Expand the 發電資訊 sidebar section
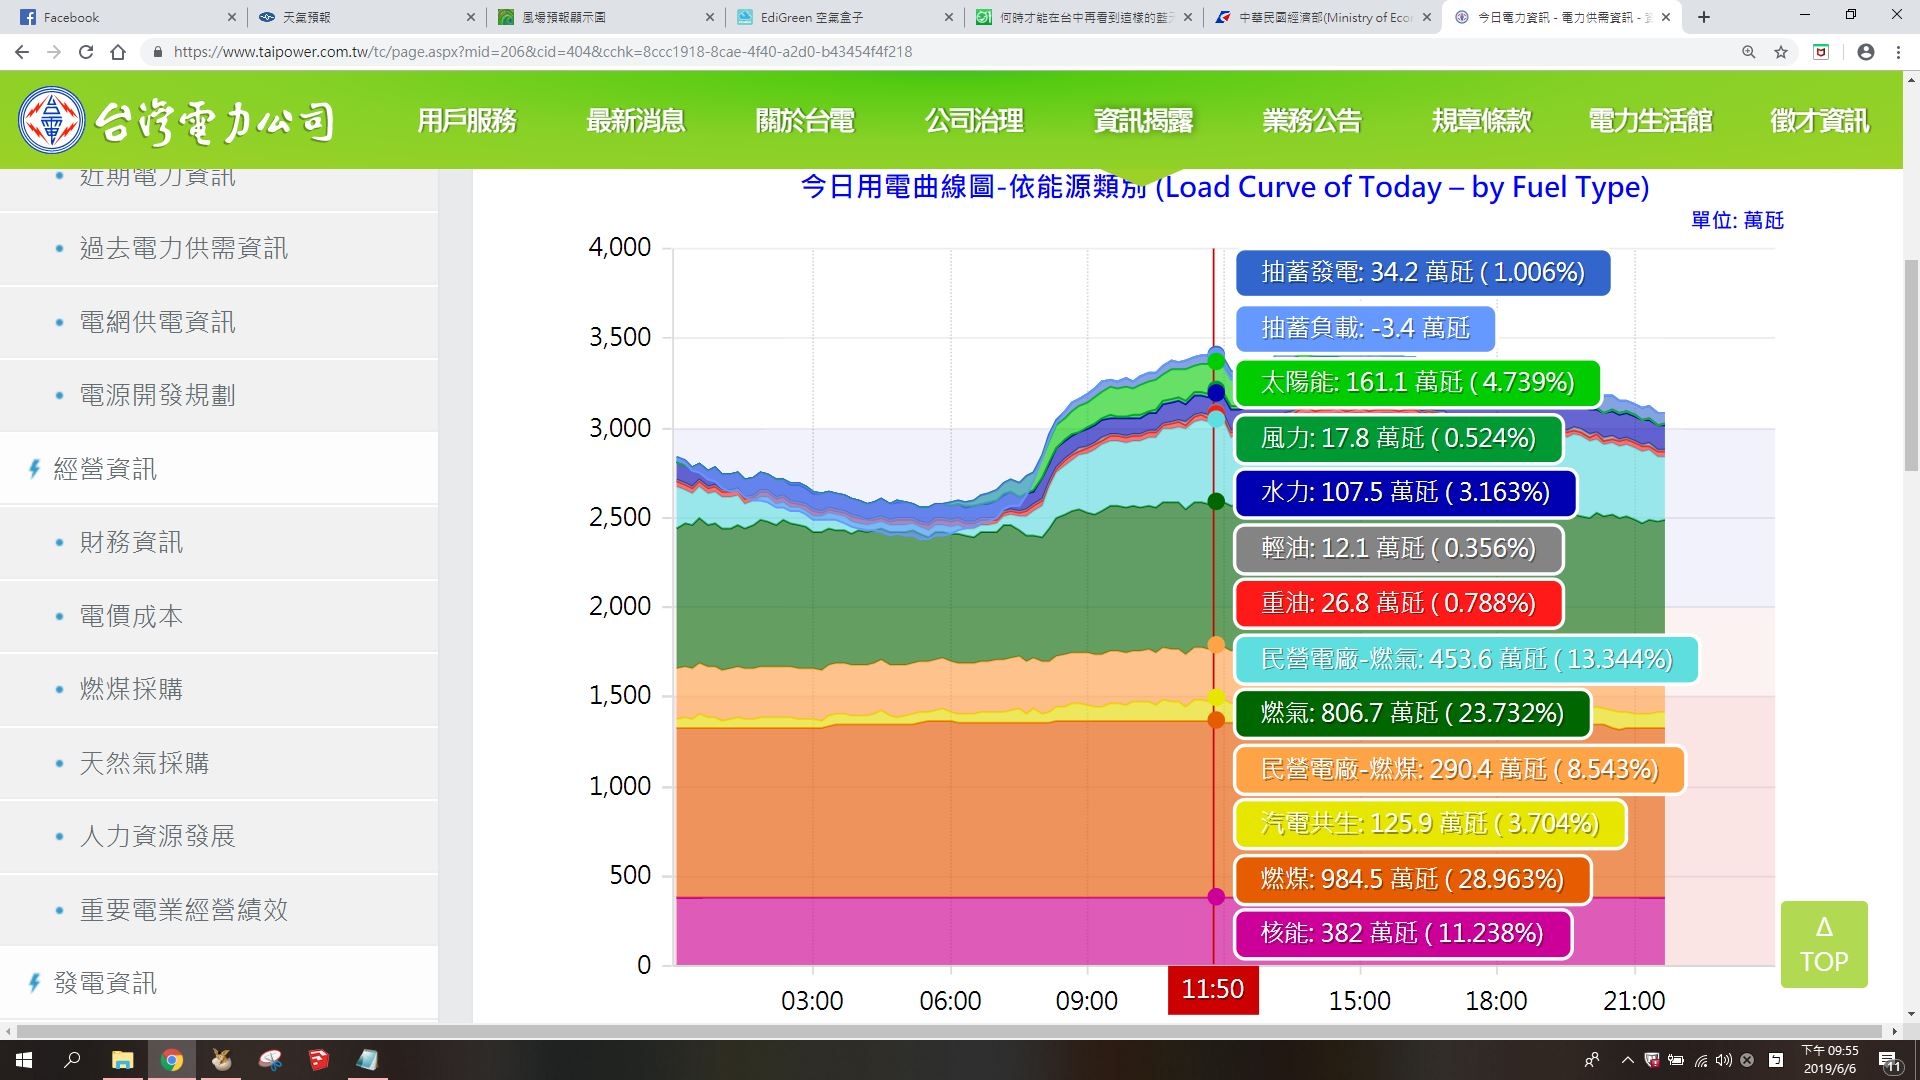The image size is (1920, 1080). point(219,983)
